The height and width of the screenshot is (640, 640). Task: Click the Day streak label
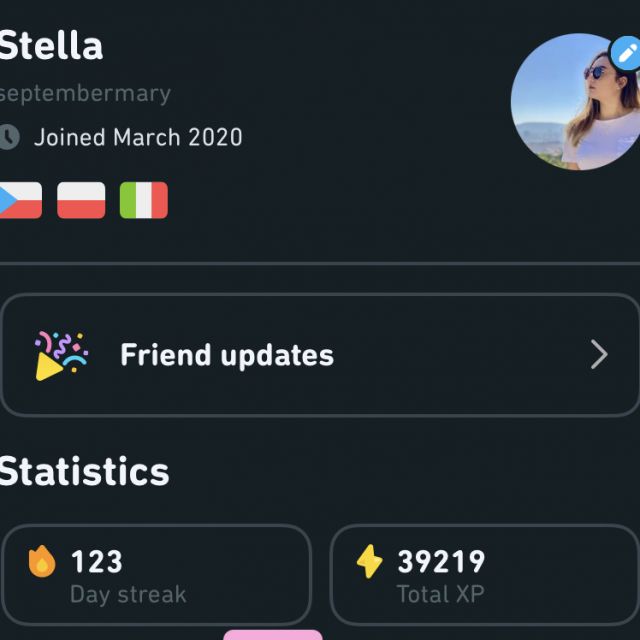pyautogui.click(x=128, y=594)
